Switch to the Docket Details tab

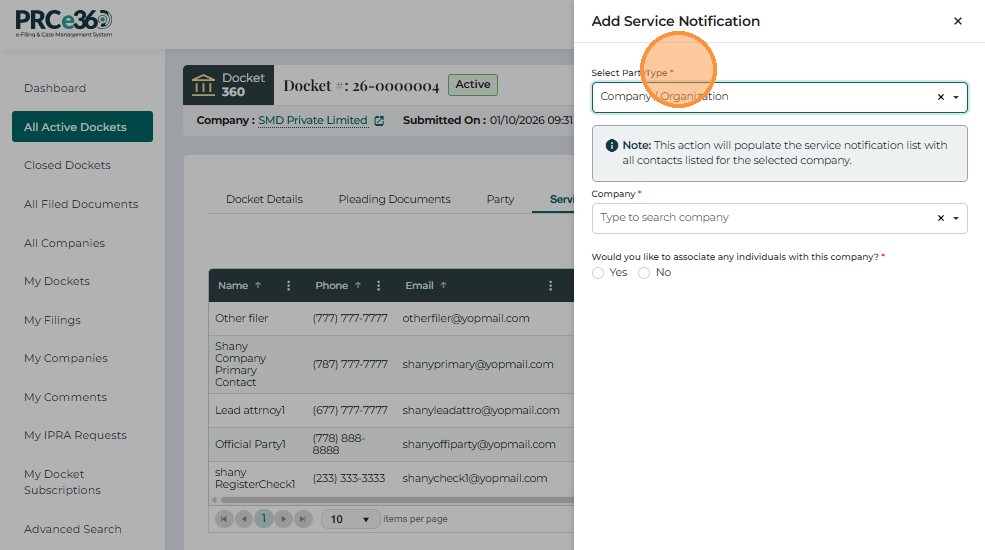264,199
